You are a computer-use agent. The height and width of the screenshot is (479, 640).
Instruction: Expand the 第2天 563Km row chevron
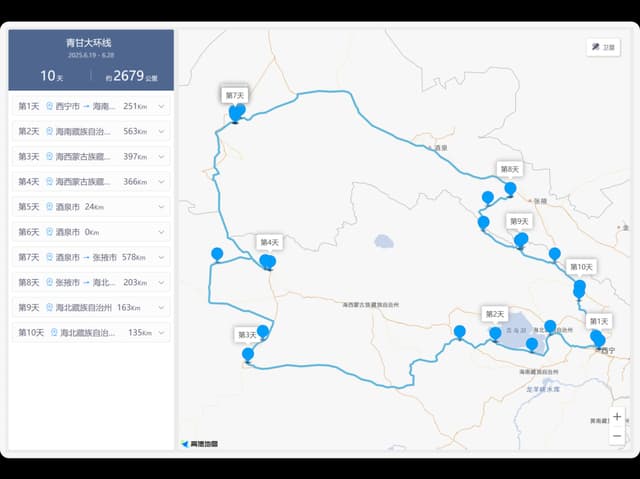161,131
